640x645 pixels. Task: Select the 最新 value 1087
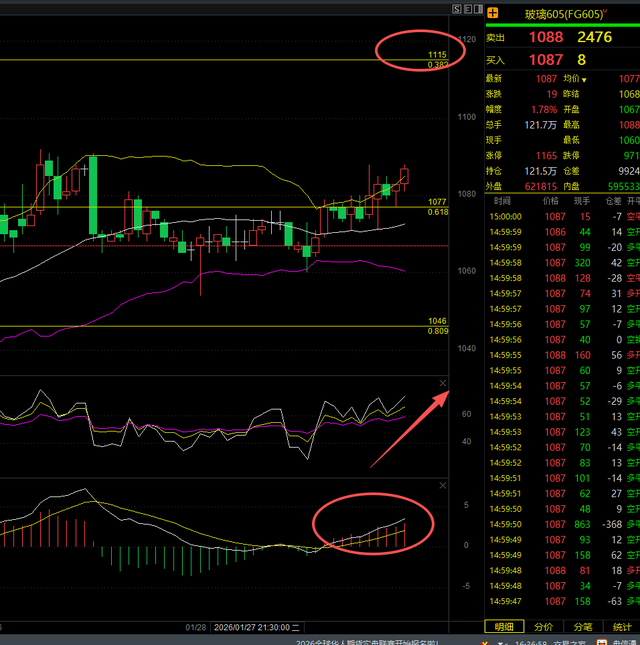click(x=546, y=79)
